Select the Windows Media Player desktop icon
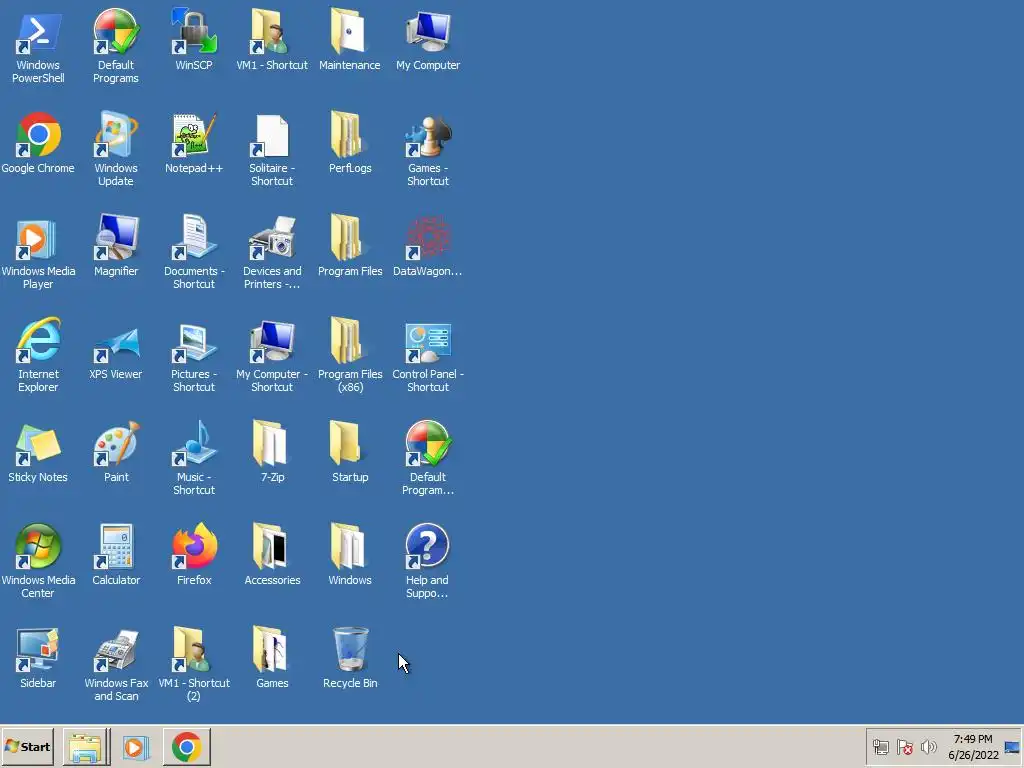This screenshot has width=1024, height=768. (38, 238)
